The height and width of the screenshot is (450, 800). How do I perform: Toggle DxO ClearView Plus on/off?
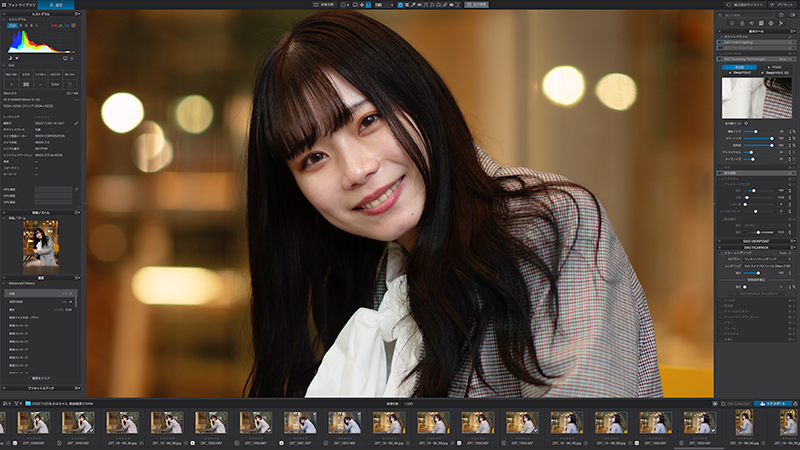(x=721, y=48)
